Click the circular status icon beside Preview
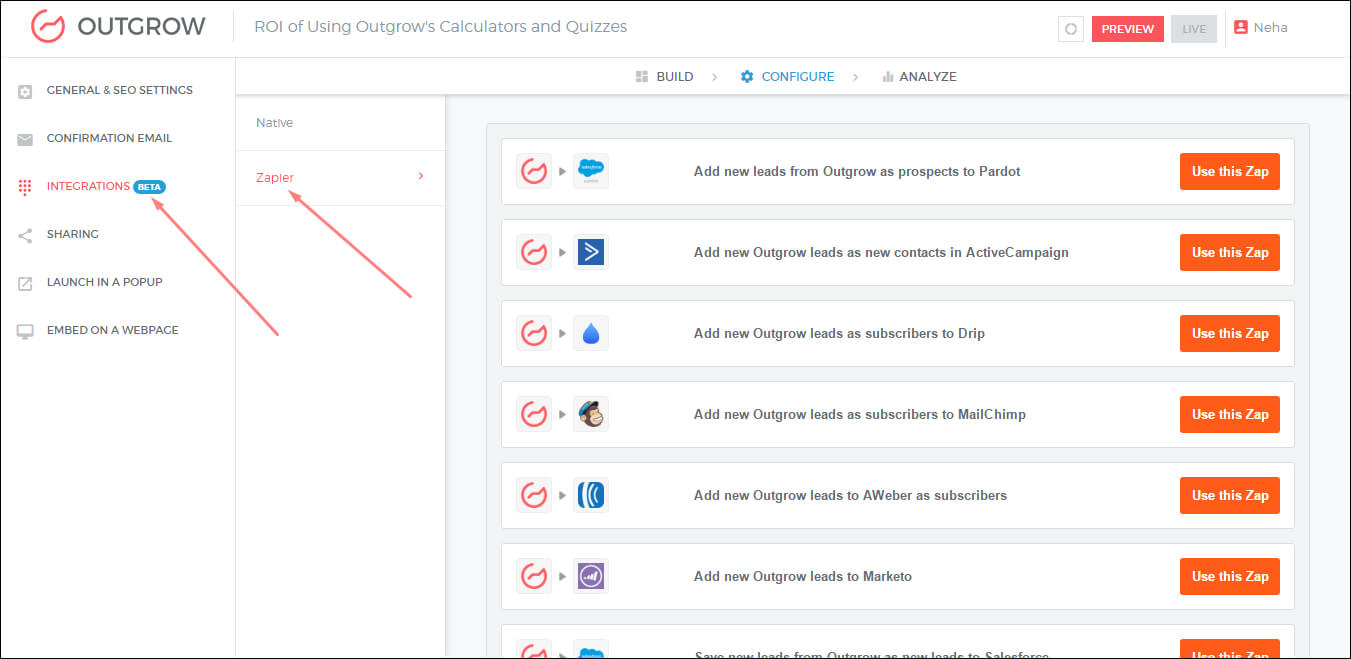1351x659 pixels. point(1070,29)
